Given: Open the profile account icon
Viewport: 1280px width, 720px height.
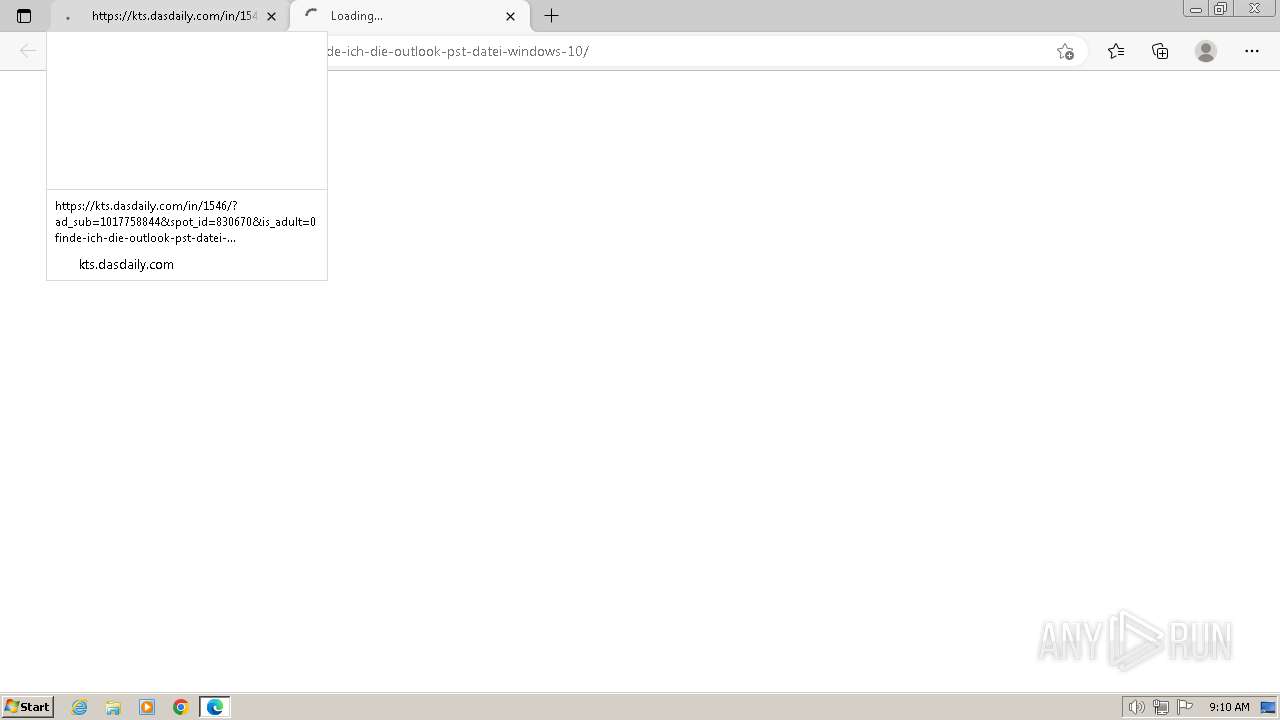Looking at the screenshot, I should [x=1206, y=51].
